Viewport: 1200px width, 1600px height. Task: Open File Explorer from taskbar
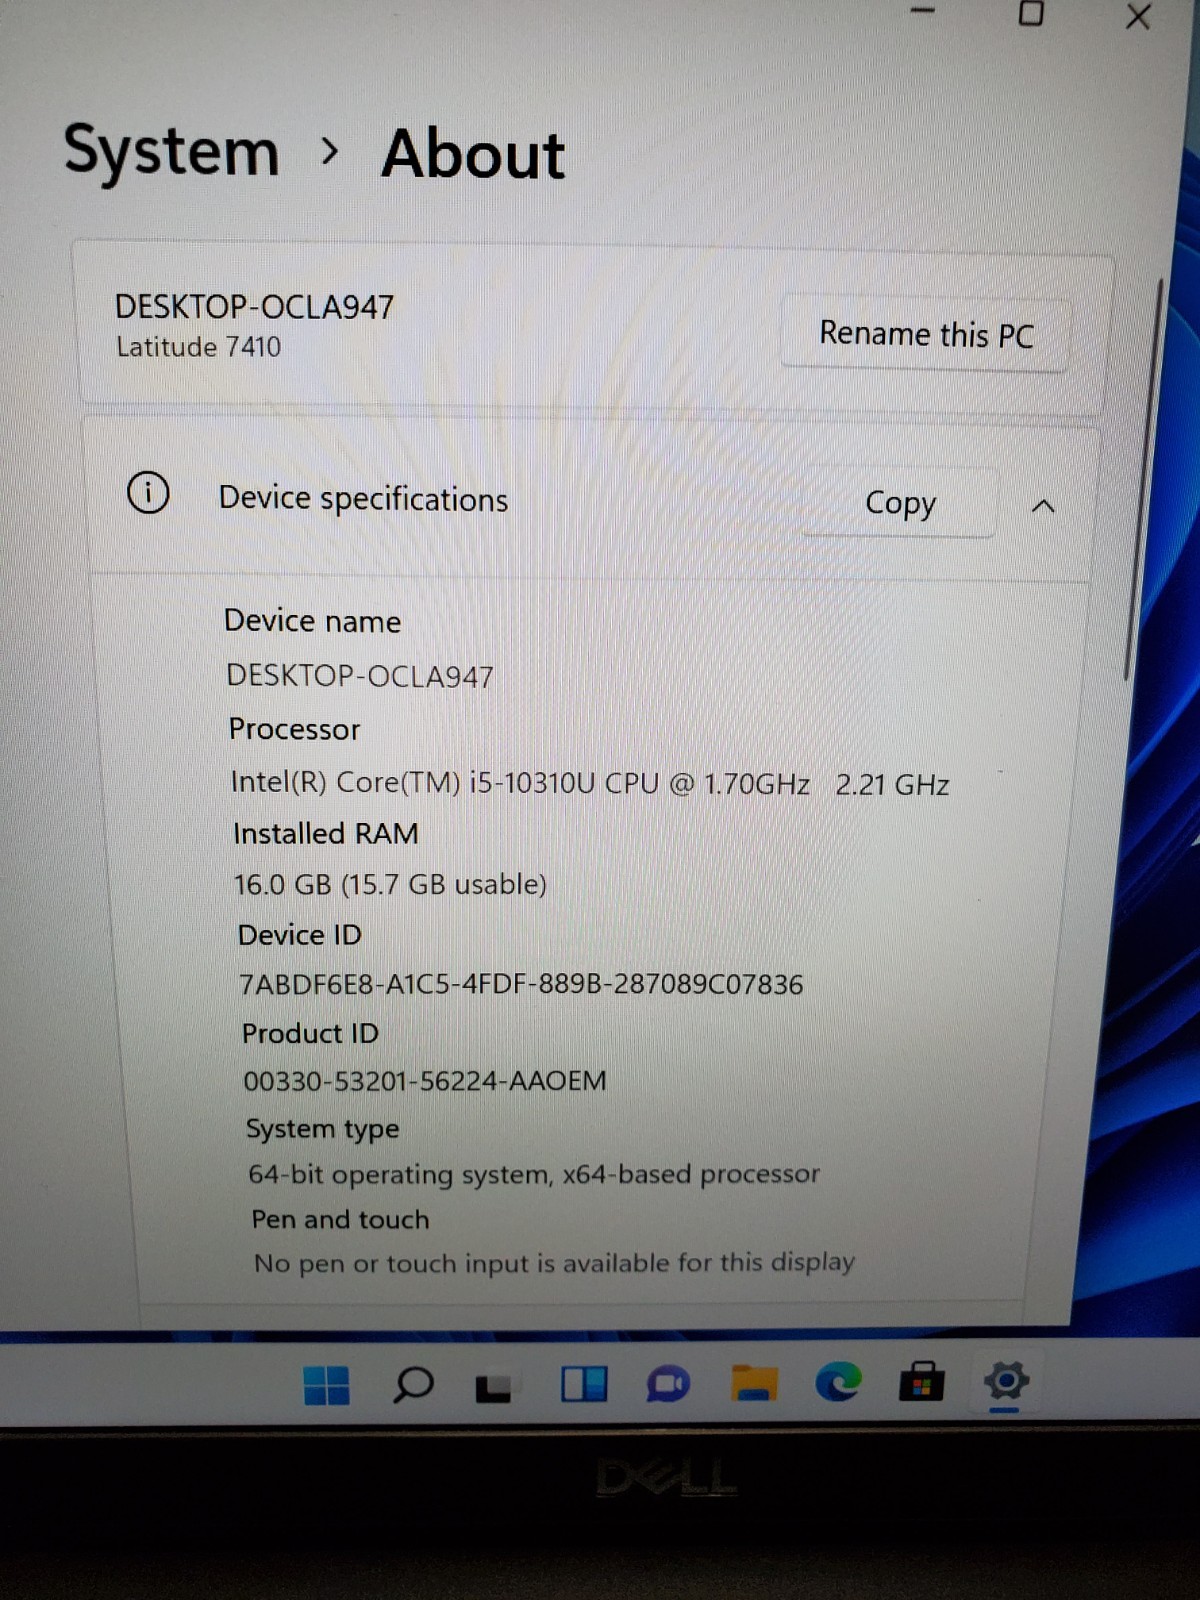(754, 1383)
